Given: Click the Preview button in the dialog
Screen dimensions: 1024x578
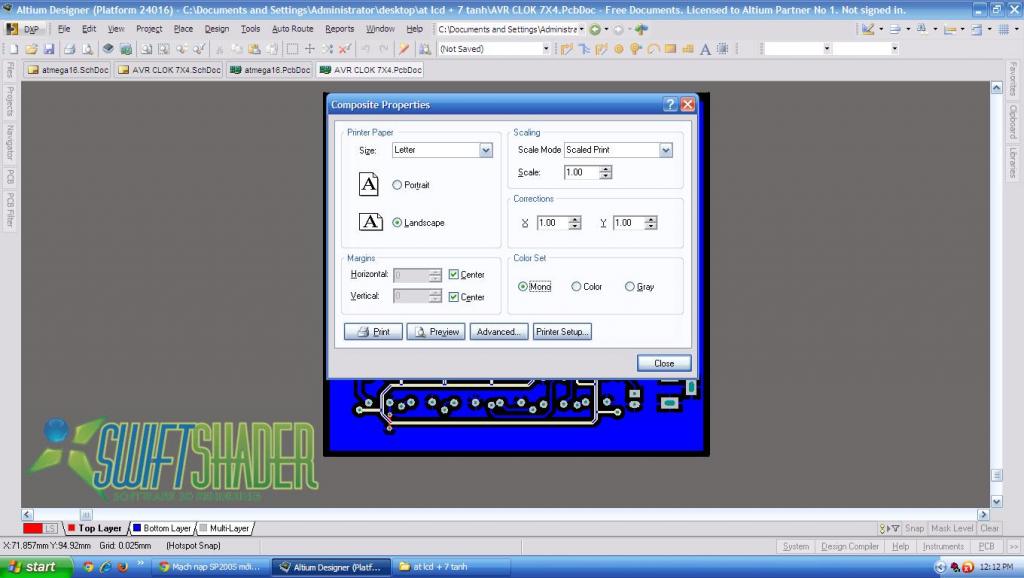Looking at the screenshot, I should (x=436, y=332).
